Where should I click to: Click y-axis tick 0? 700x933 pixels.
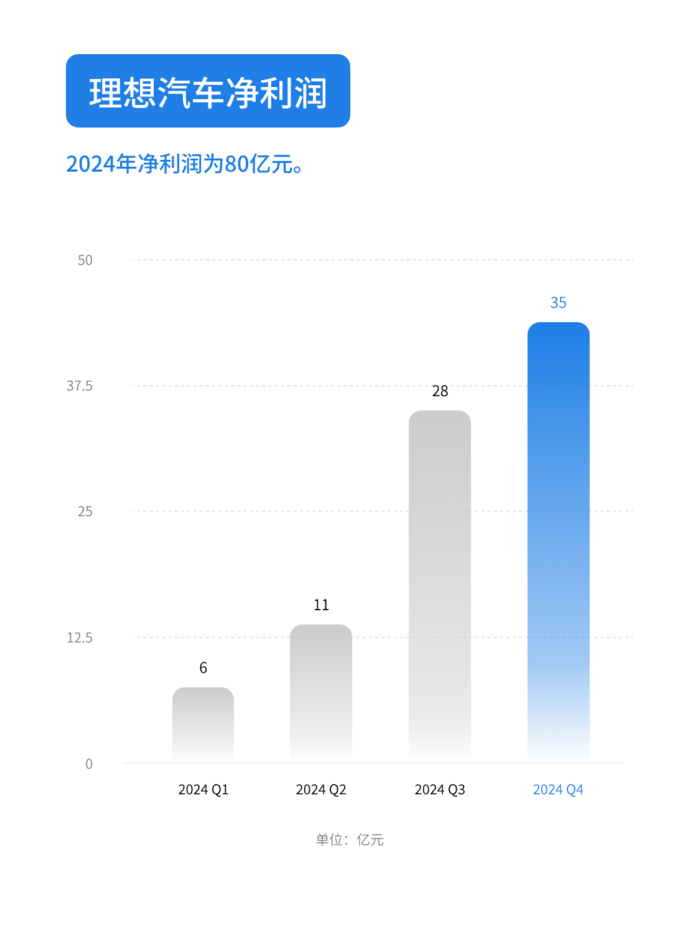(89, 764)
